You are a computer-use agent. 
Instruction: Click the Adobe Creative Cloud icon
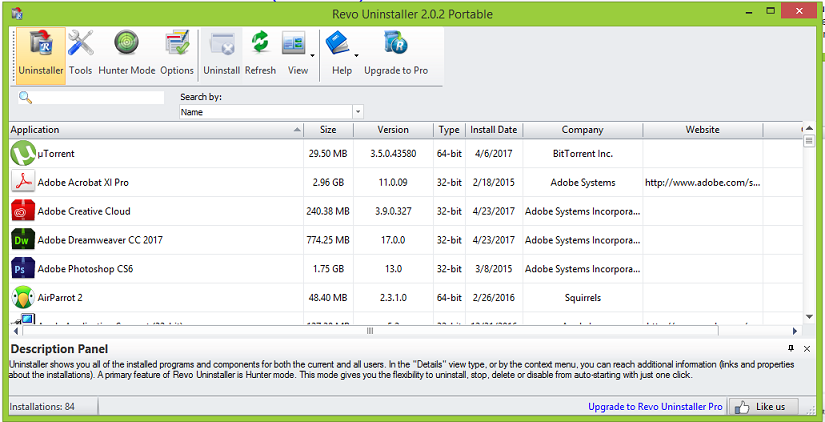point(23,211)
